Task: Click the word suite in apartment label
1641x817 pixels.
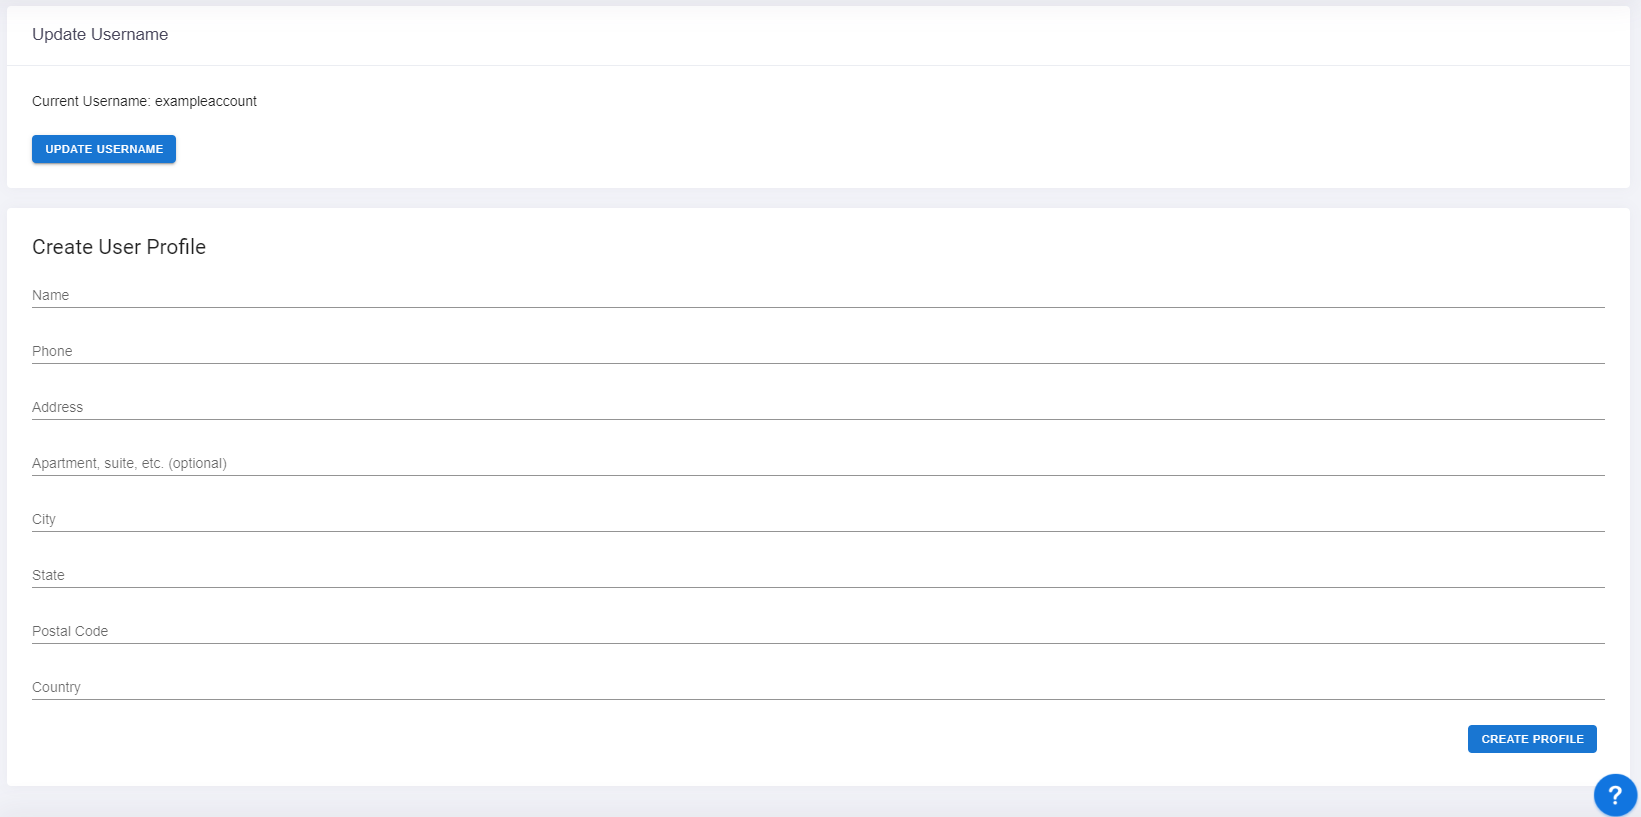Action: [120, 463]
